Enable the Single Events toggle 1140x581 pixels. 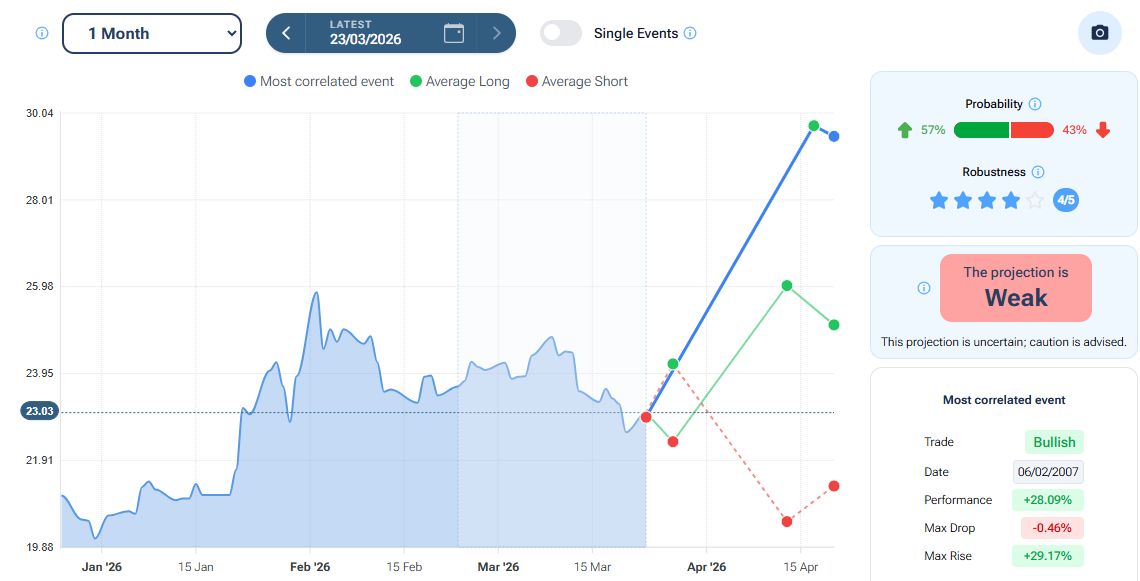561,33
